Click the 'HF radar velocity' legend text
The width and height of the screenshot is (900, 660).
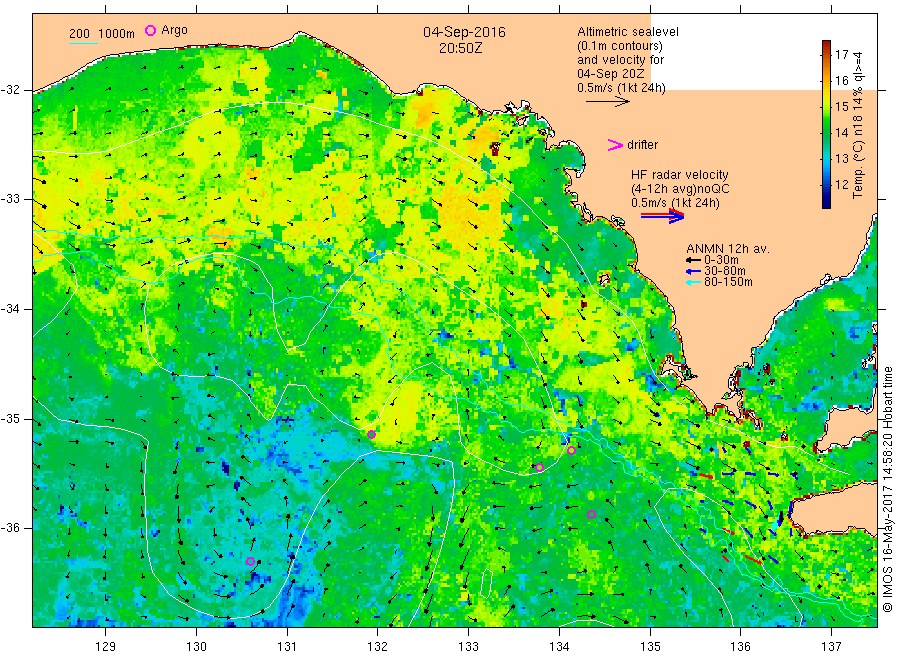680,174
